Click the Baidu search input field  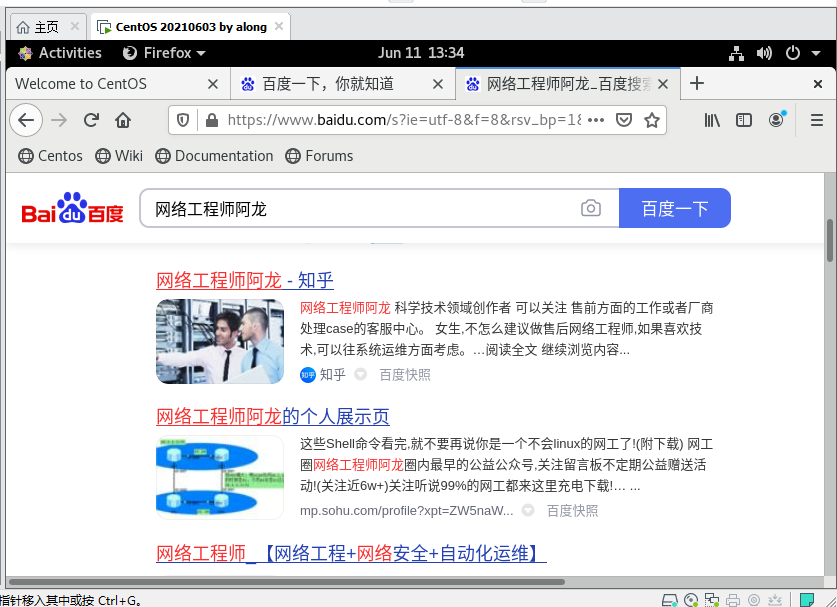tap(360, 208)
